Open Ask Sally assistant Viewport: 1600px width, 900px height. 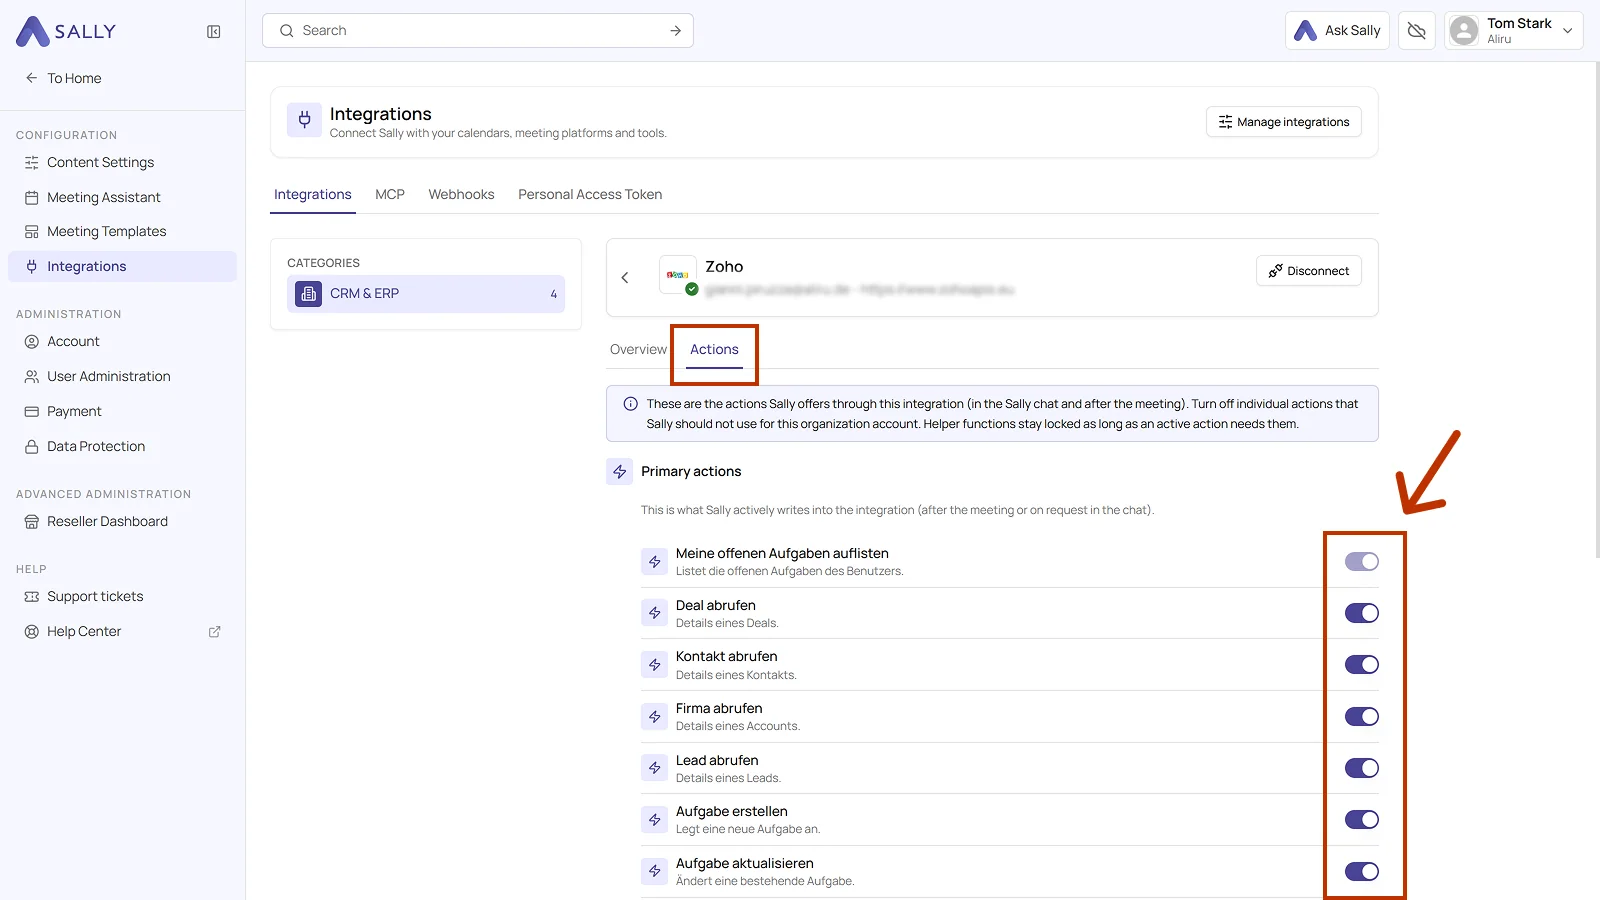(x=1337, y=31)
